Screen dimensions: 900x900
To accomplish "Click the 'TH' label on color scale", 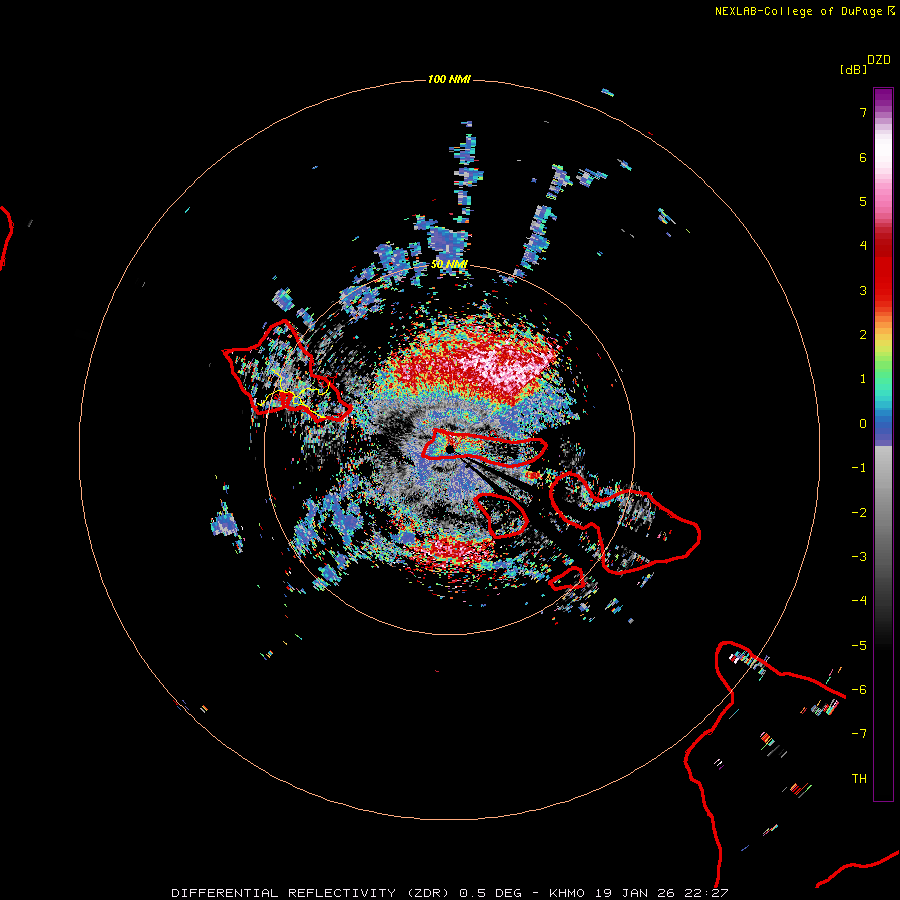I will pyautogui.click(x=859, y=779).
